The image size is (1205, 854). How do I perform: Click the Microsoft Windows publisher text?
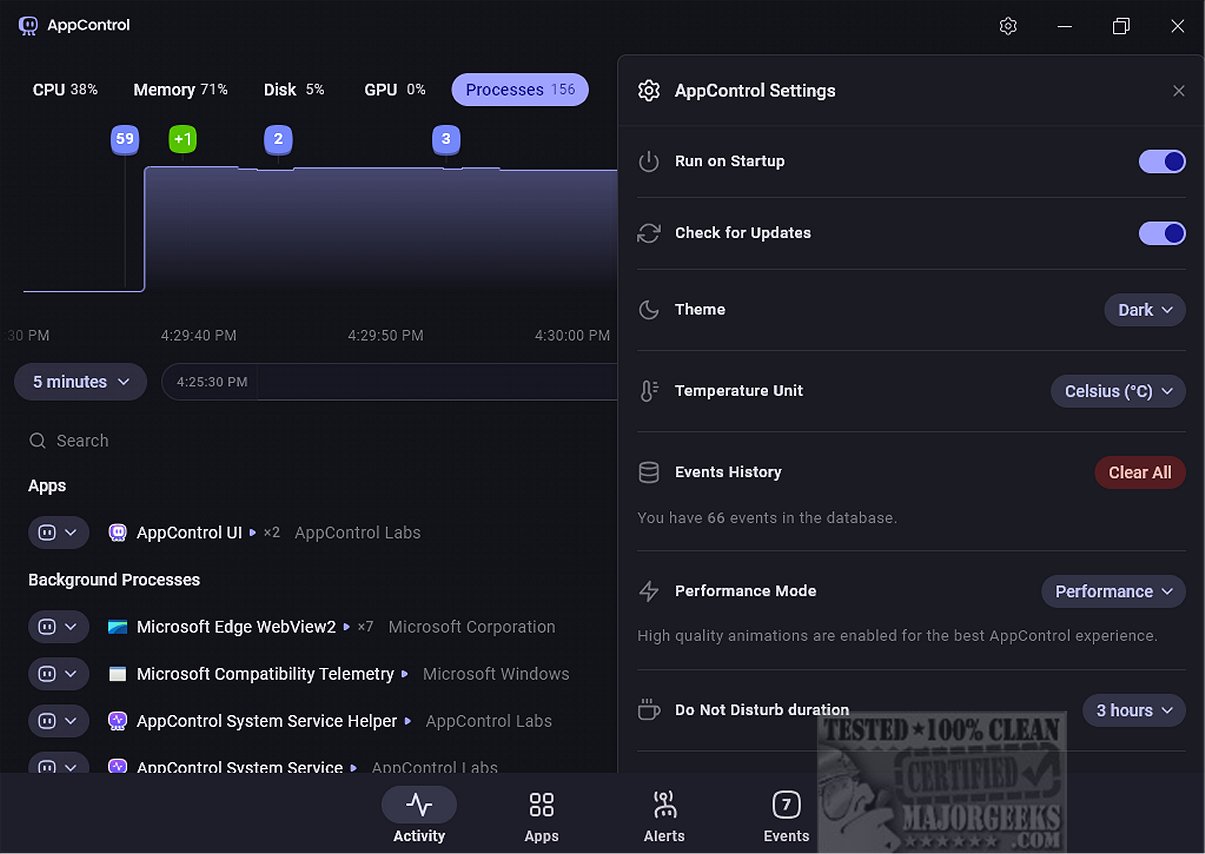tap(496, 674)
